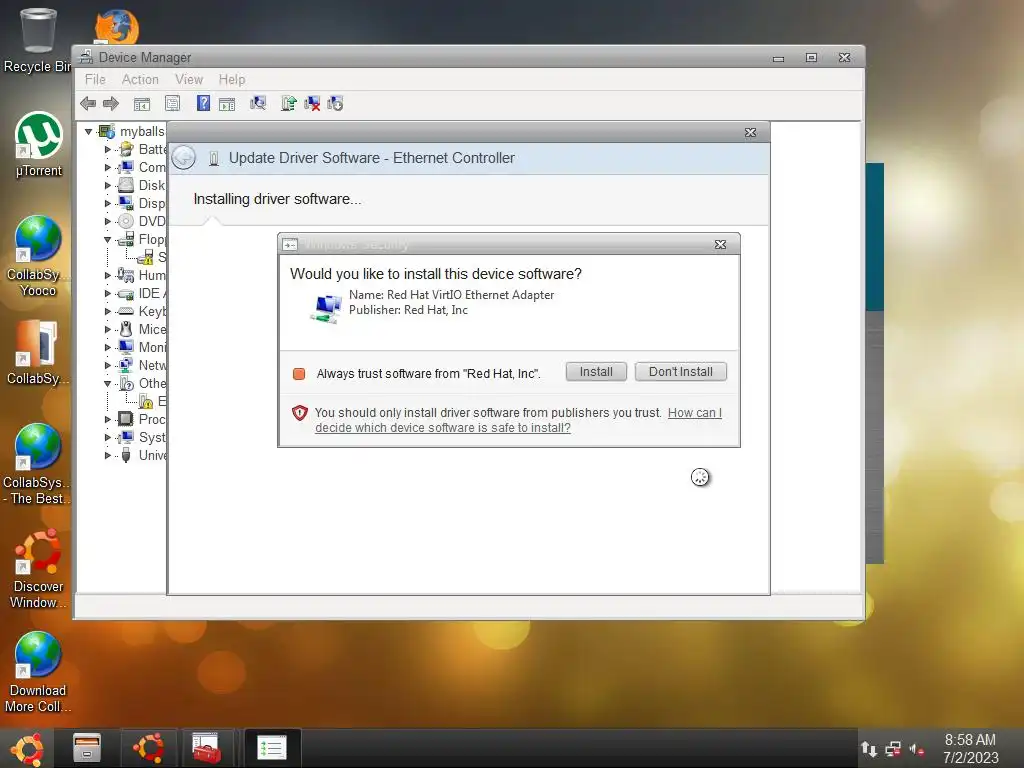
Task: Click the Update Driver Software toolbar icon
Action: click(x=288, y=103)
